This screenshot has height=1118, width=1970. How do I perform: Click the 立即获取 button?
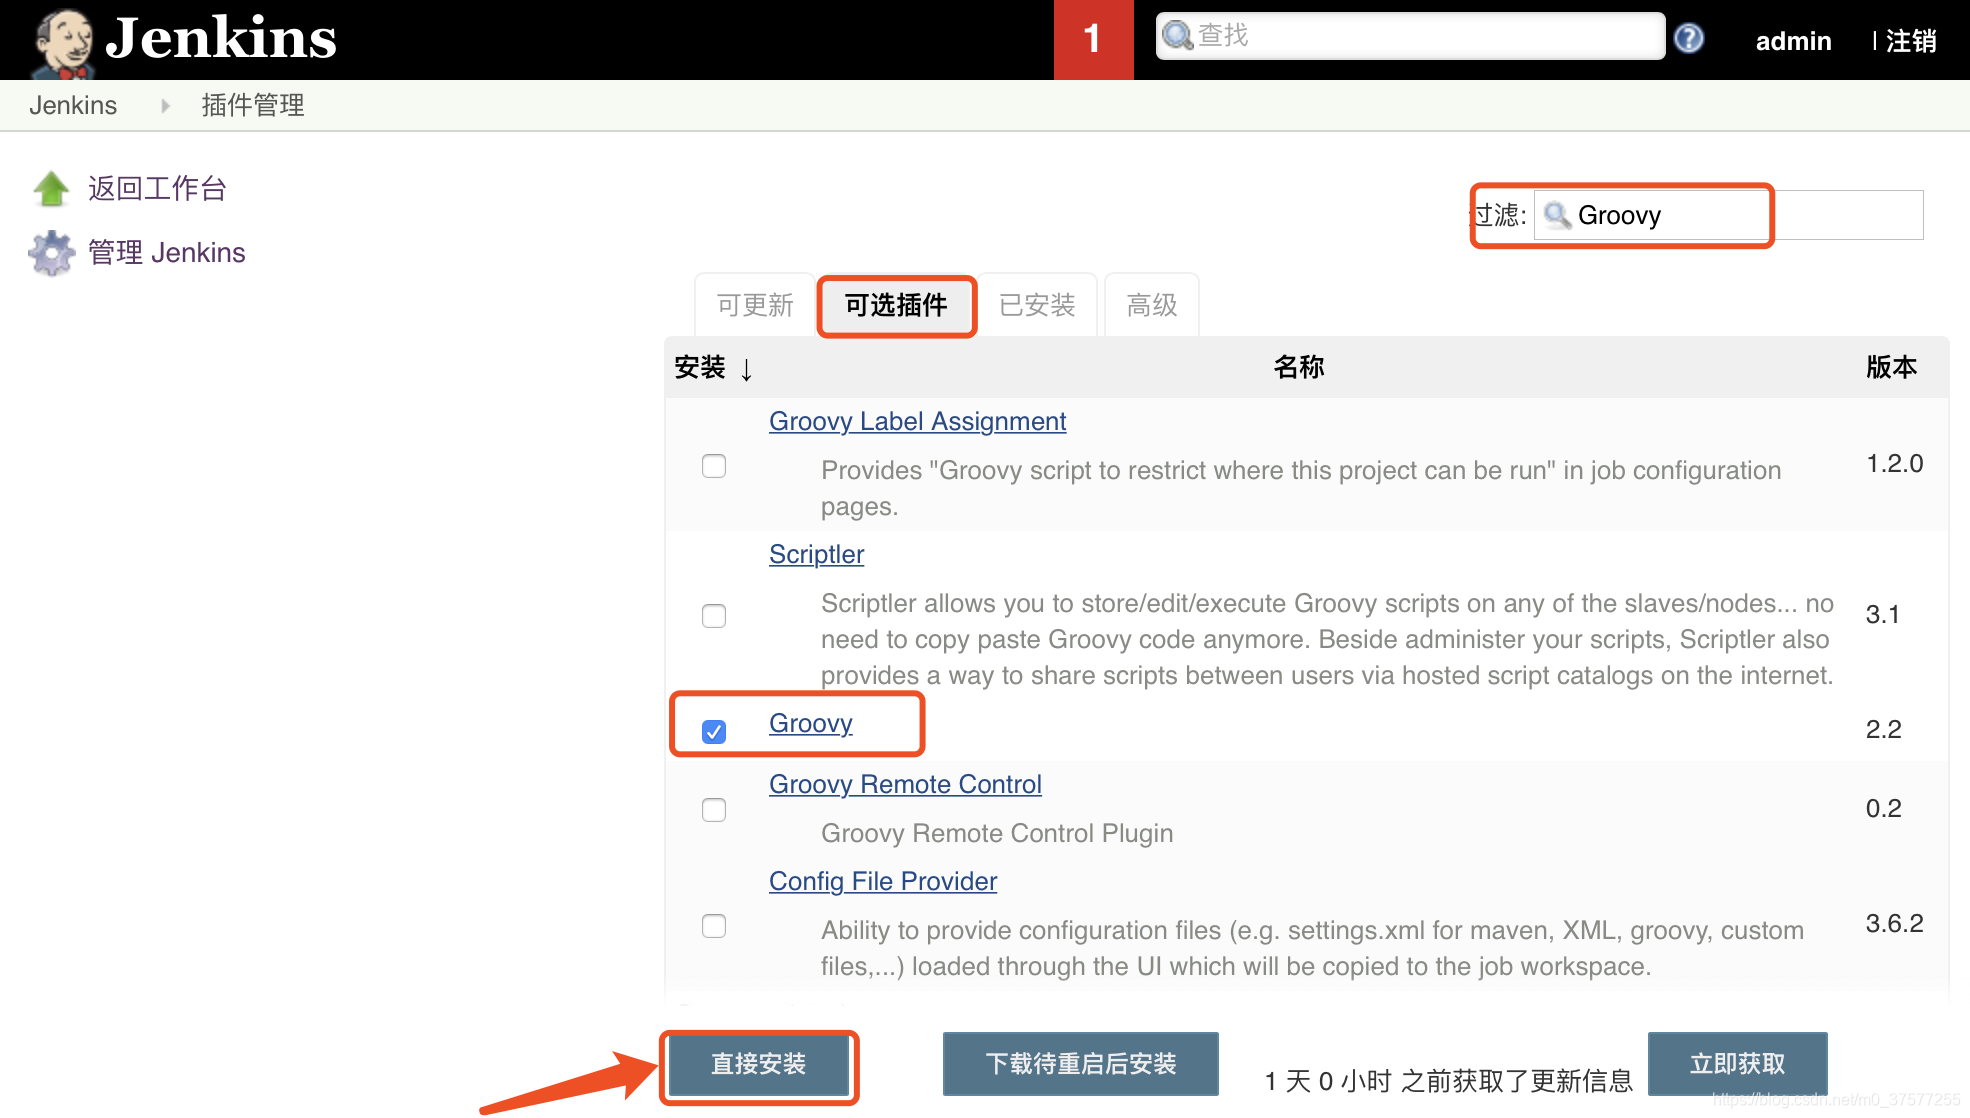[1737, 1064]
